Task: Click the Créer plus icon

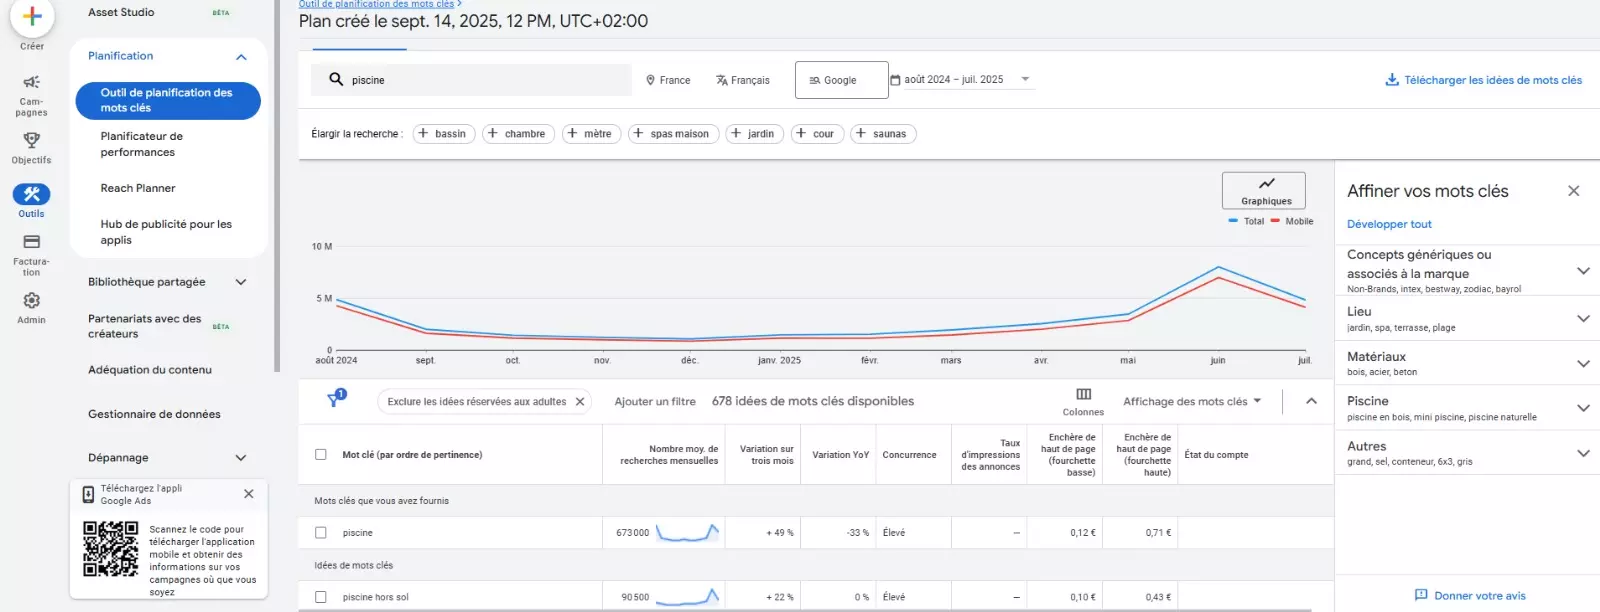Action: click(32, 17)
